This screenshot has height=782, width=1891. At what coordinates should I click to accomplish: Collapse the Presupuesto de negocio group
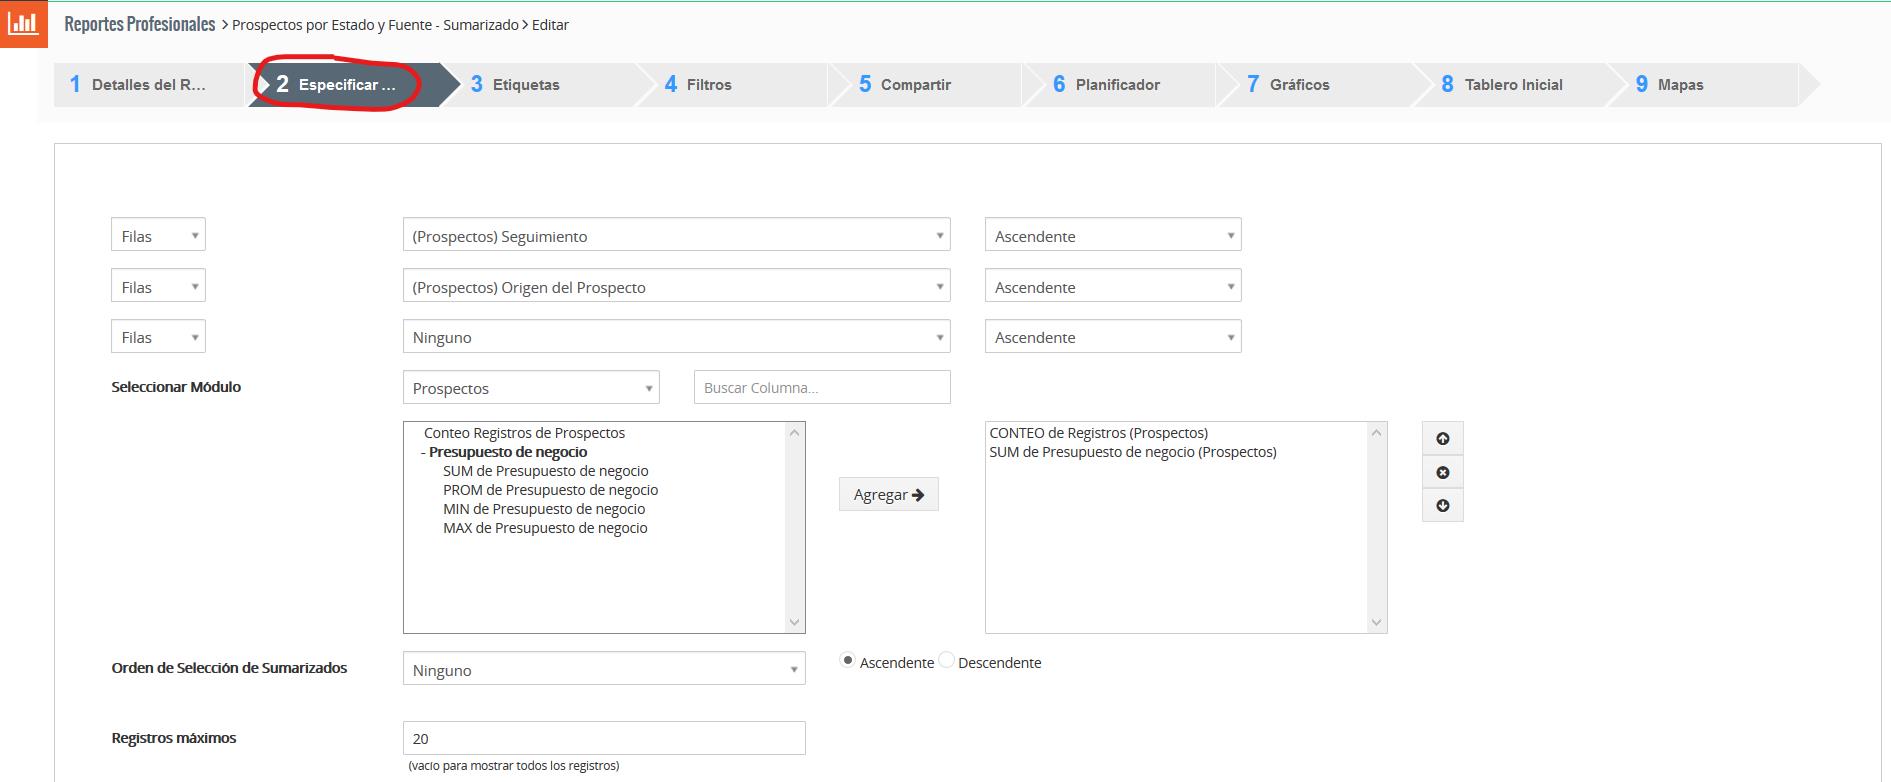pos(423,452)
